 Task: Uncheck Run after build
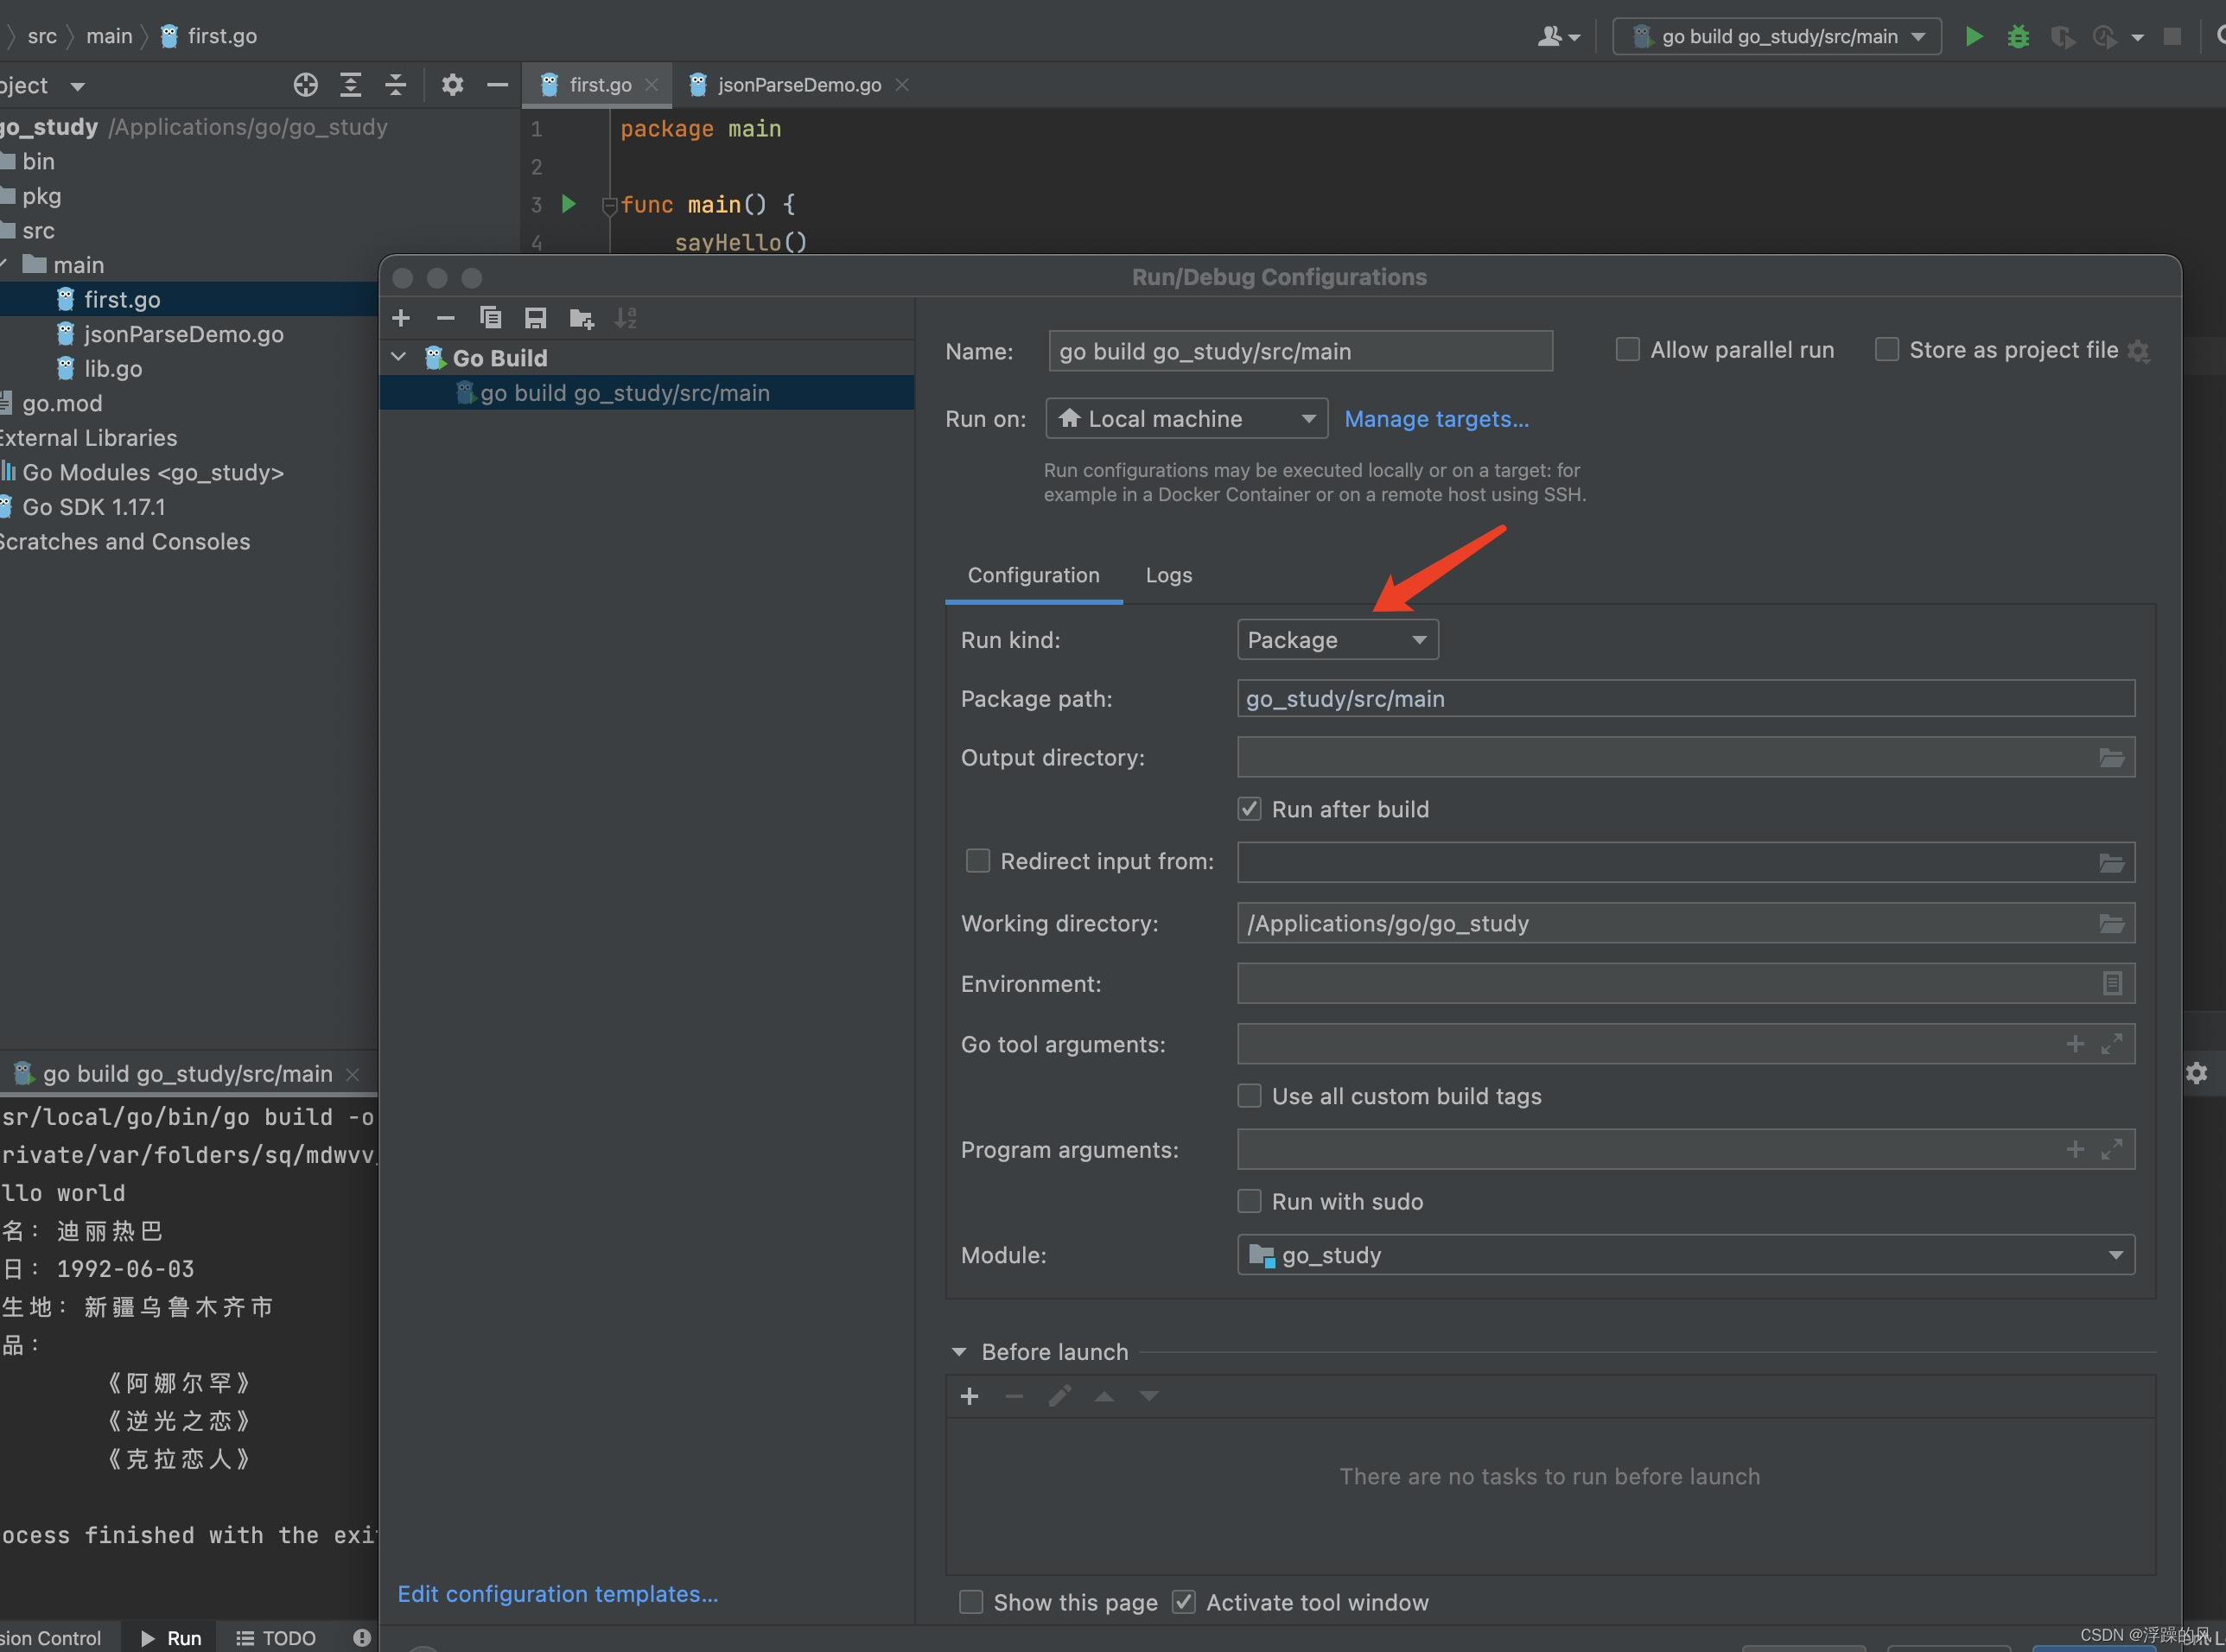pyautogui.click(x=1249, y=809)
